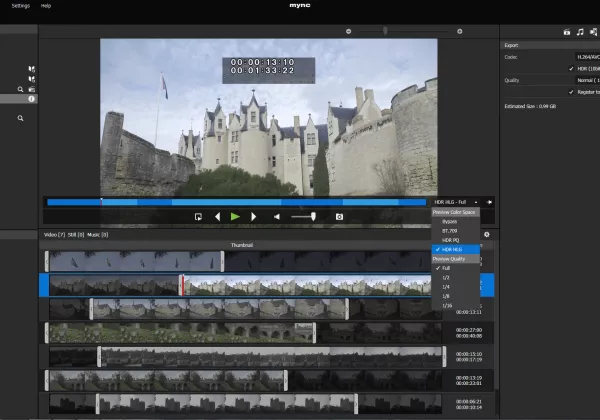The height and width of the screenshot is (420, 600).
Task: Capture a still frame with the camera icon
Action: pyautogui.click(x=339, y=217)
